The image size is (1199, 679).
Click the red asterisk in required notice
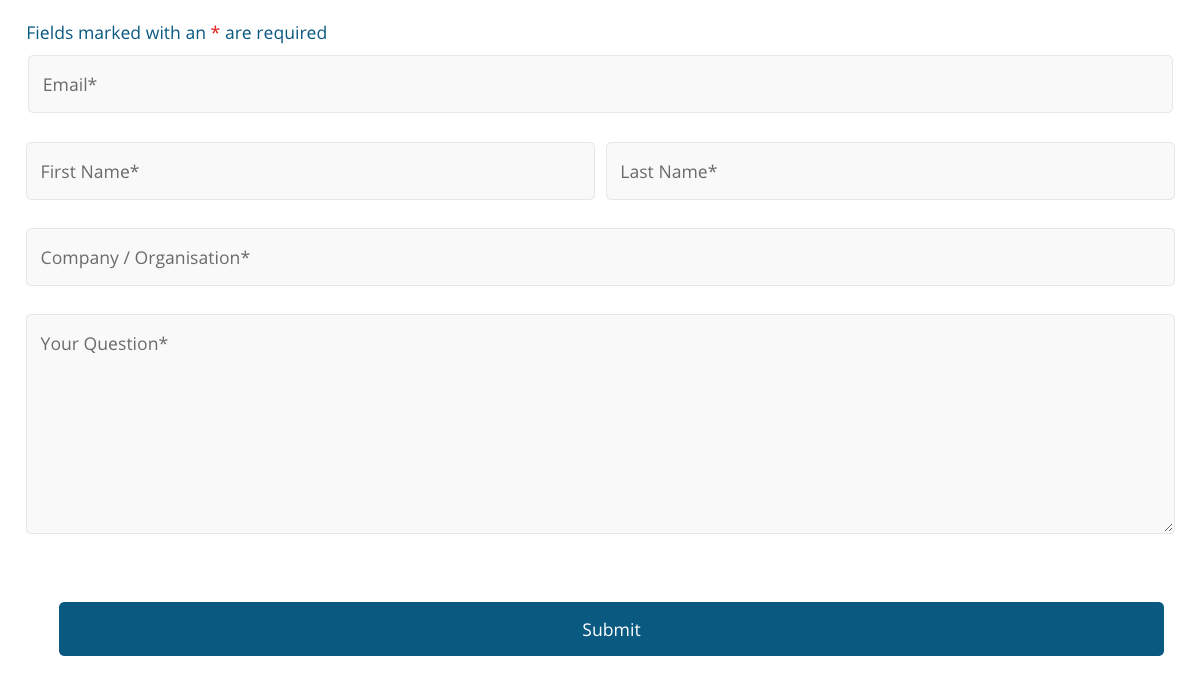[215, 32]
